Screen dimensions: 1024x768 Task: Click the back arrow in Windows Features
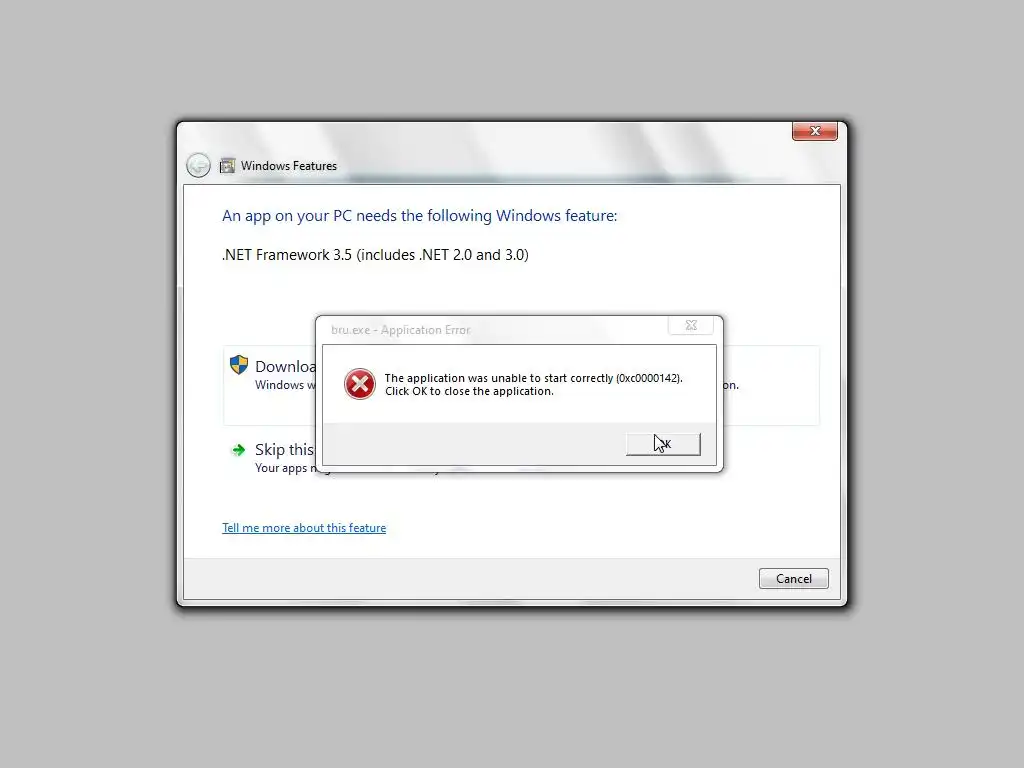pyautogui.click(x=198, y=165)
